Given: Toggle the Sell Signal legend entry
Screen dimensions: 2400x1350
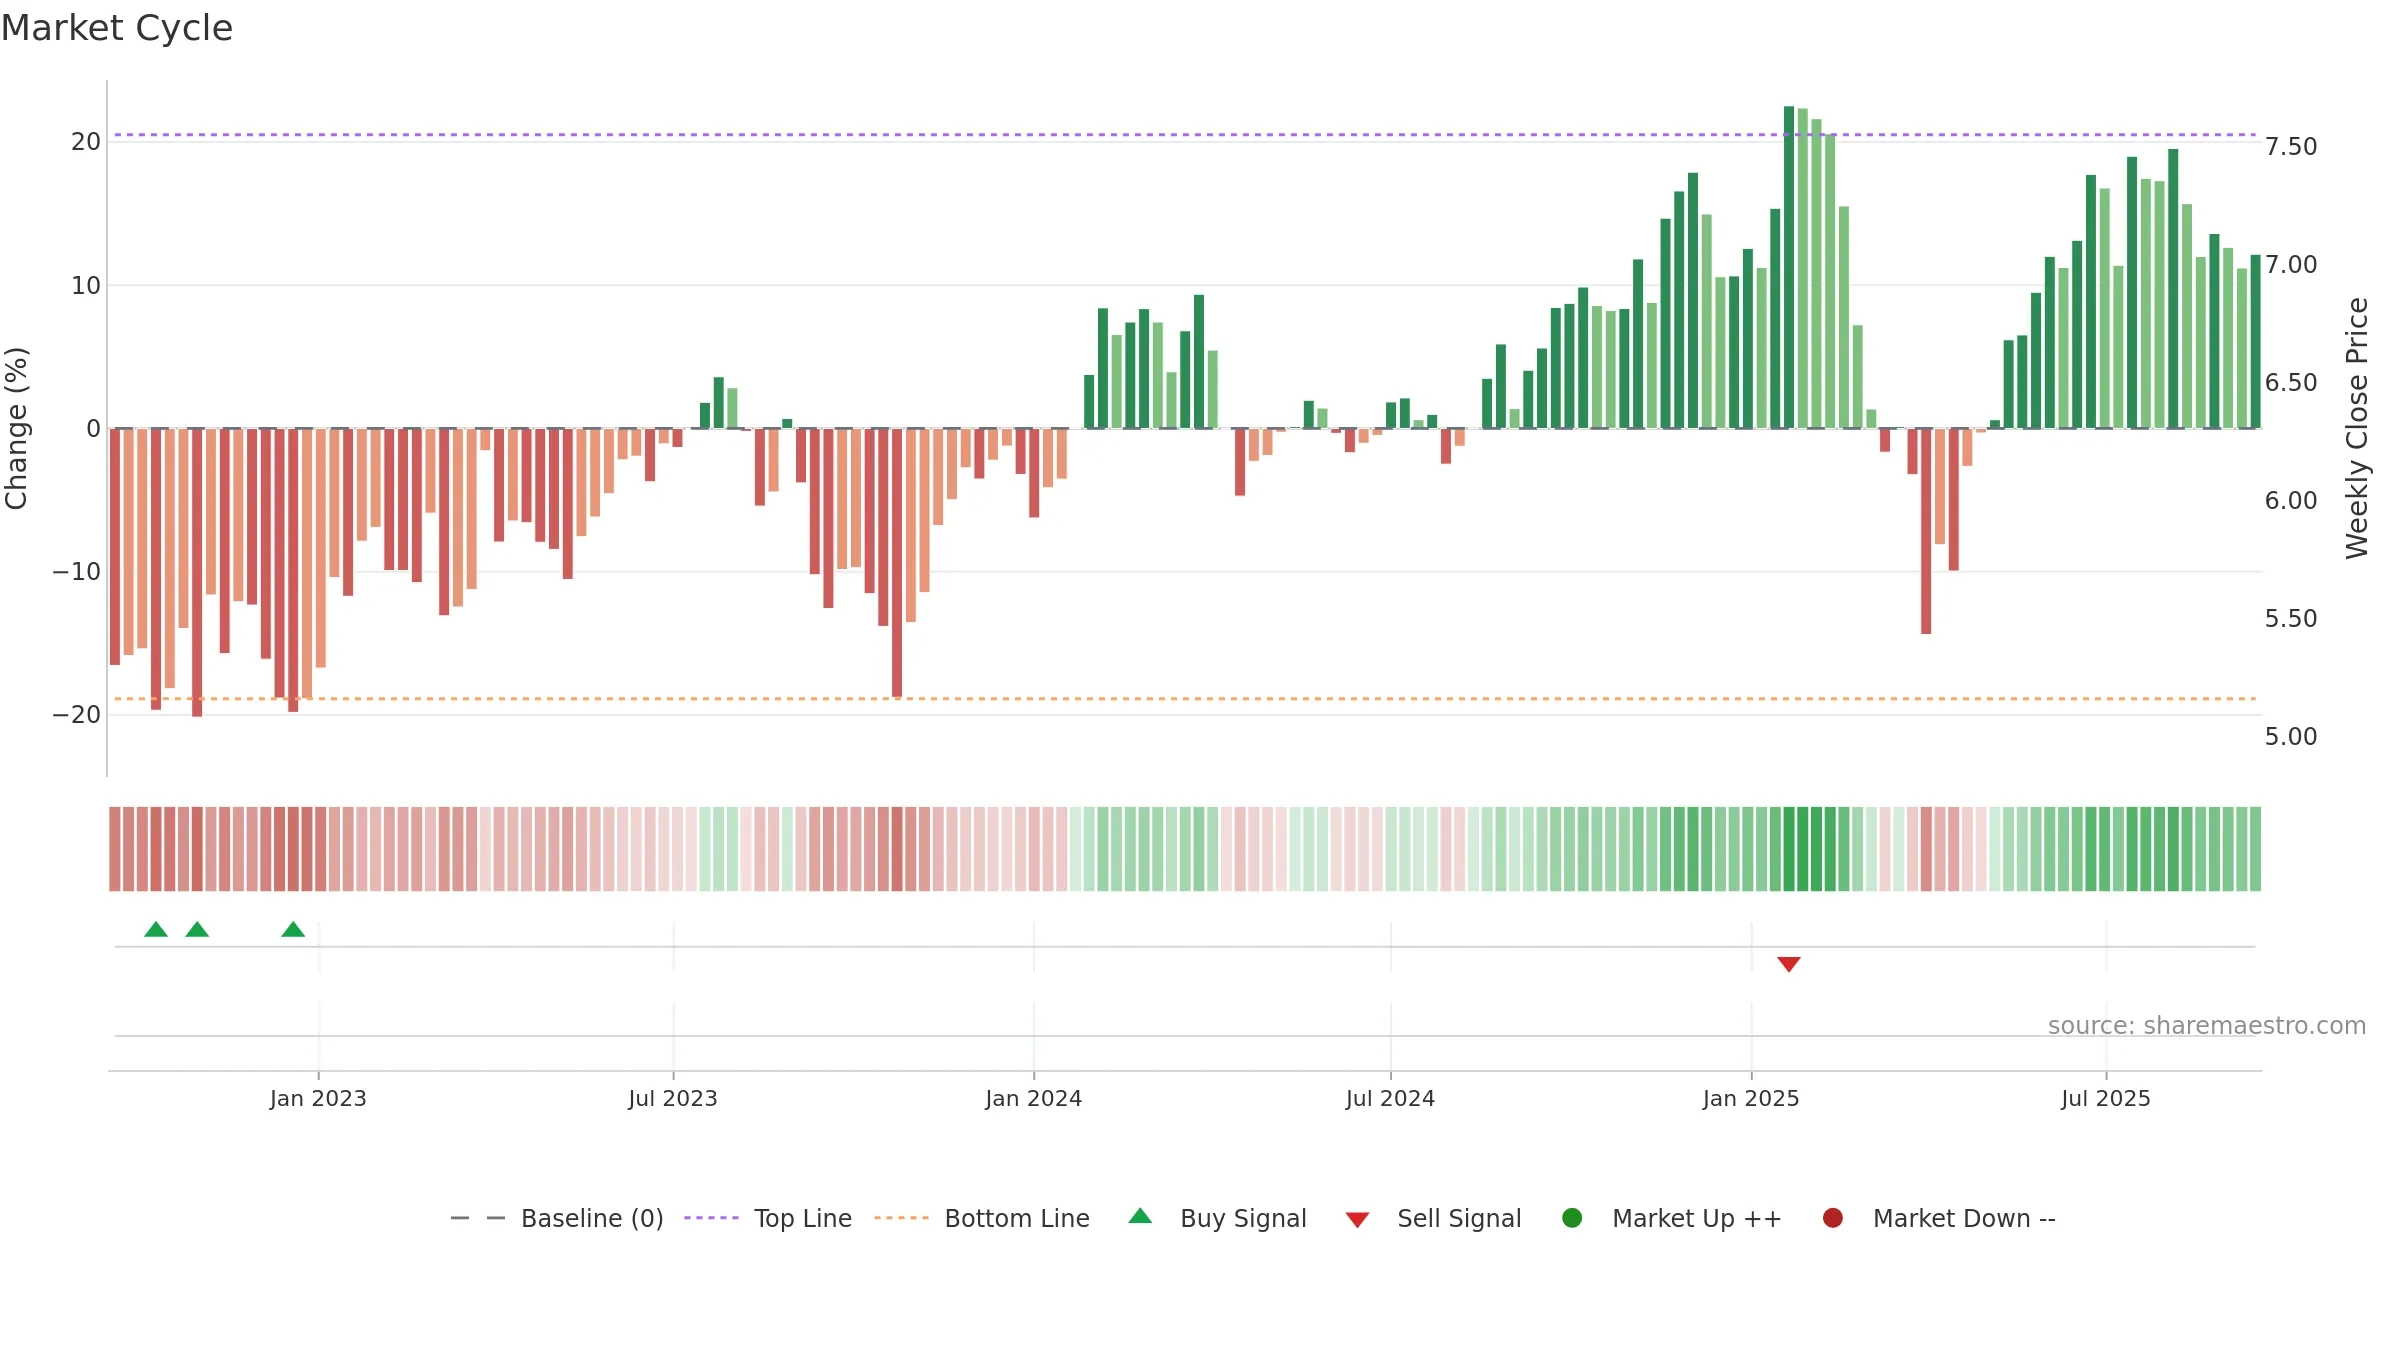Looking at the screenshot, I should (x=1433, y=1218).
